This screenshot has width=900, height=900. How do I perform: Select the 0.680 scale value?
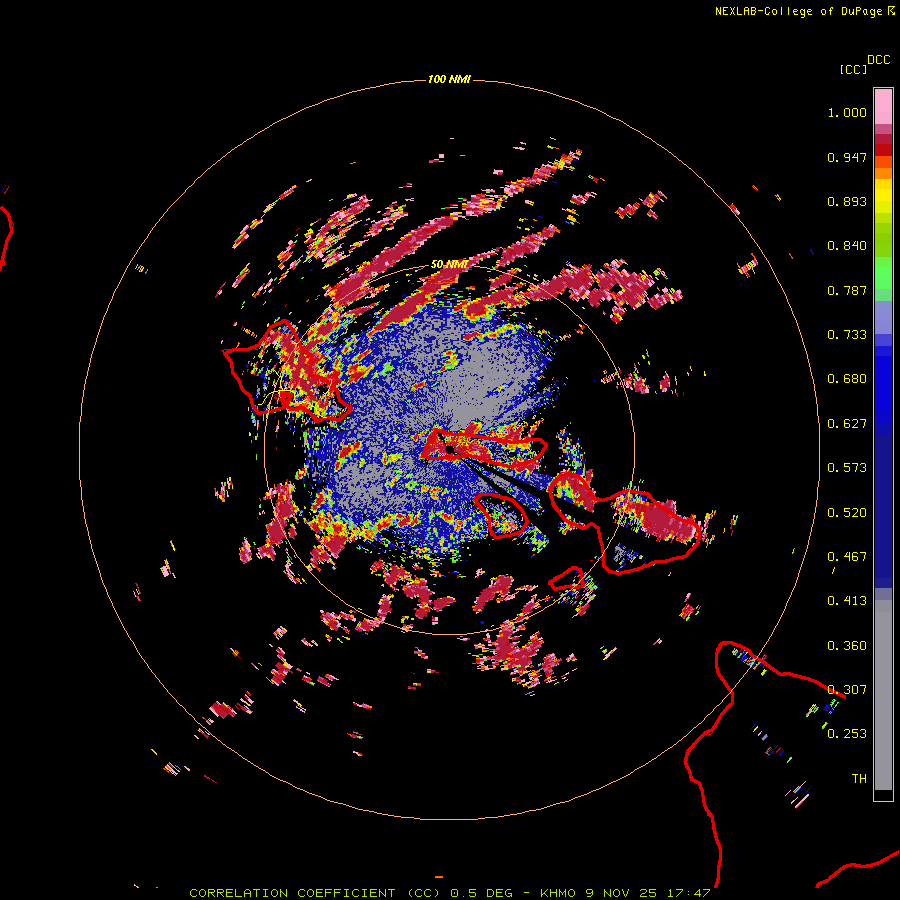click(847, 379)
